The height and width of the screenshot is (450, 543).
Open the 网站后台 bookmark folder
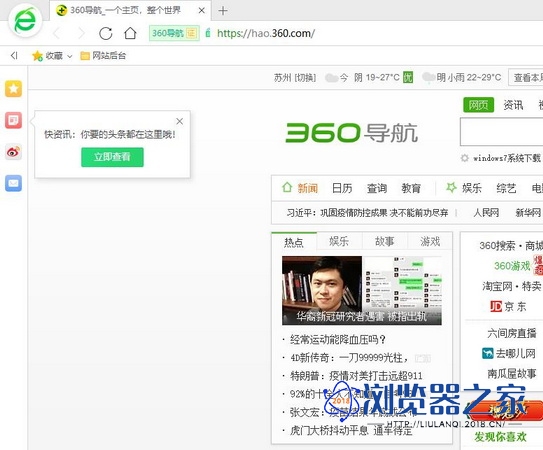point(103,55)
